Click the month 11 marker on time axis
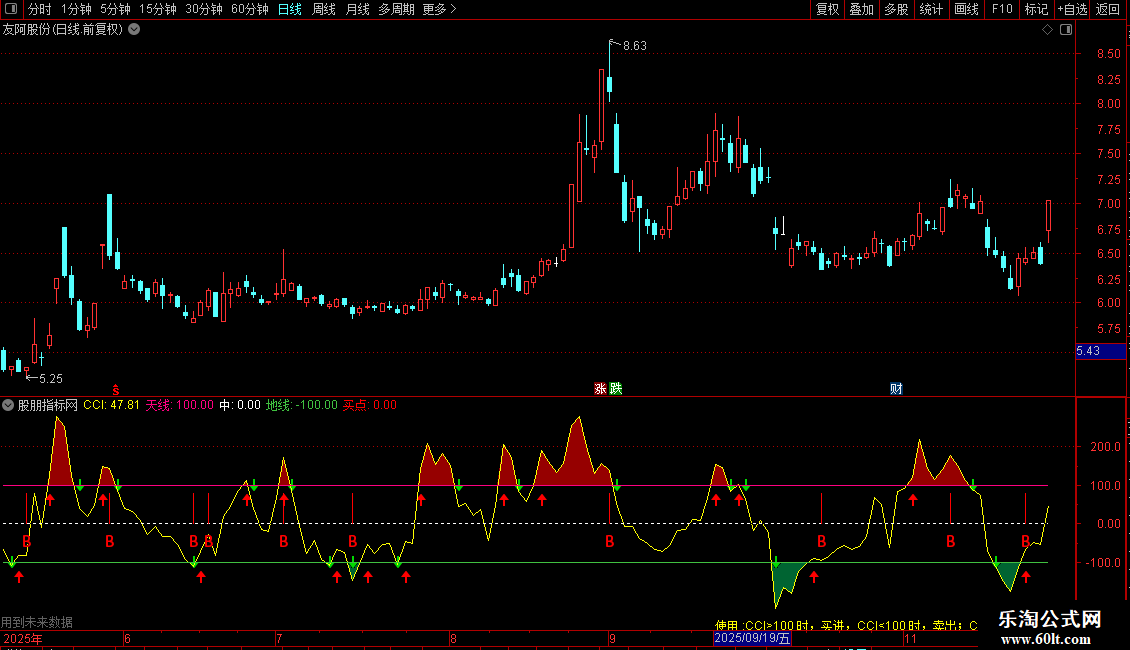 910,638
